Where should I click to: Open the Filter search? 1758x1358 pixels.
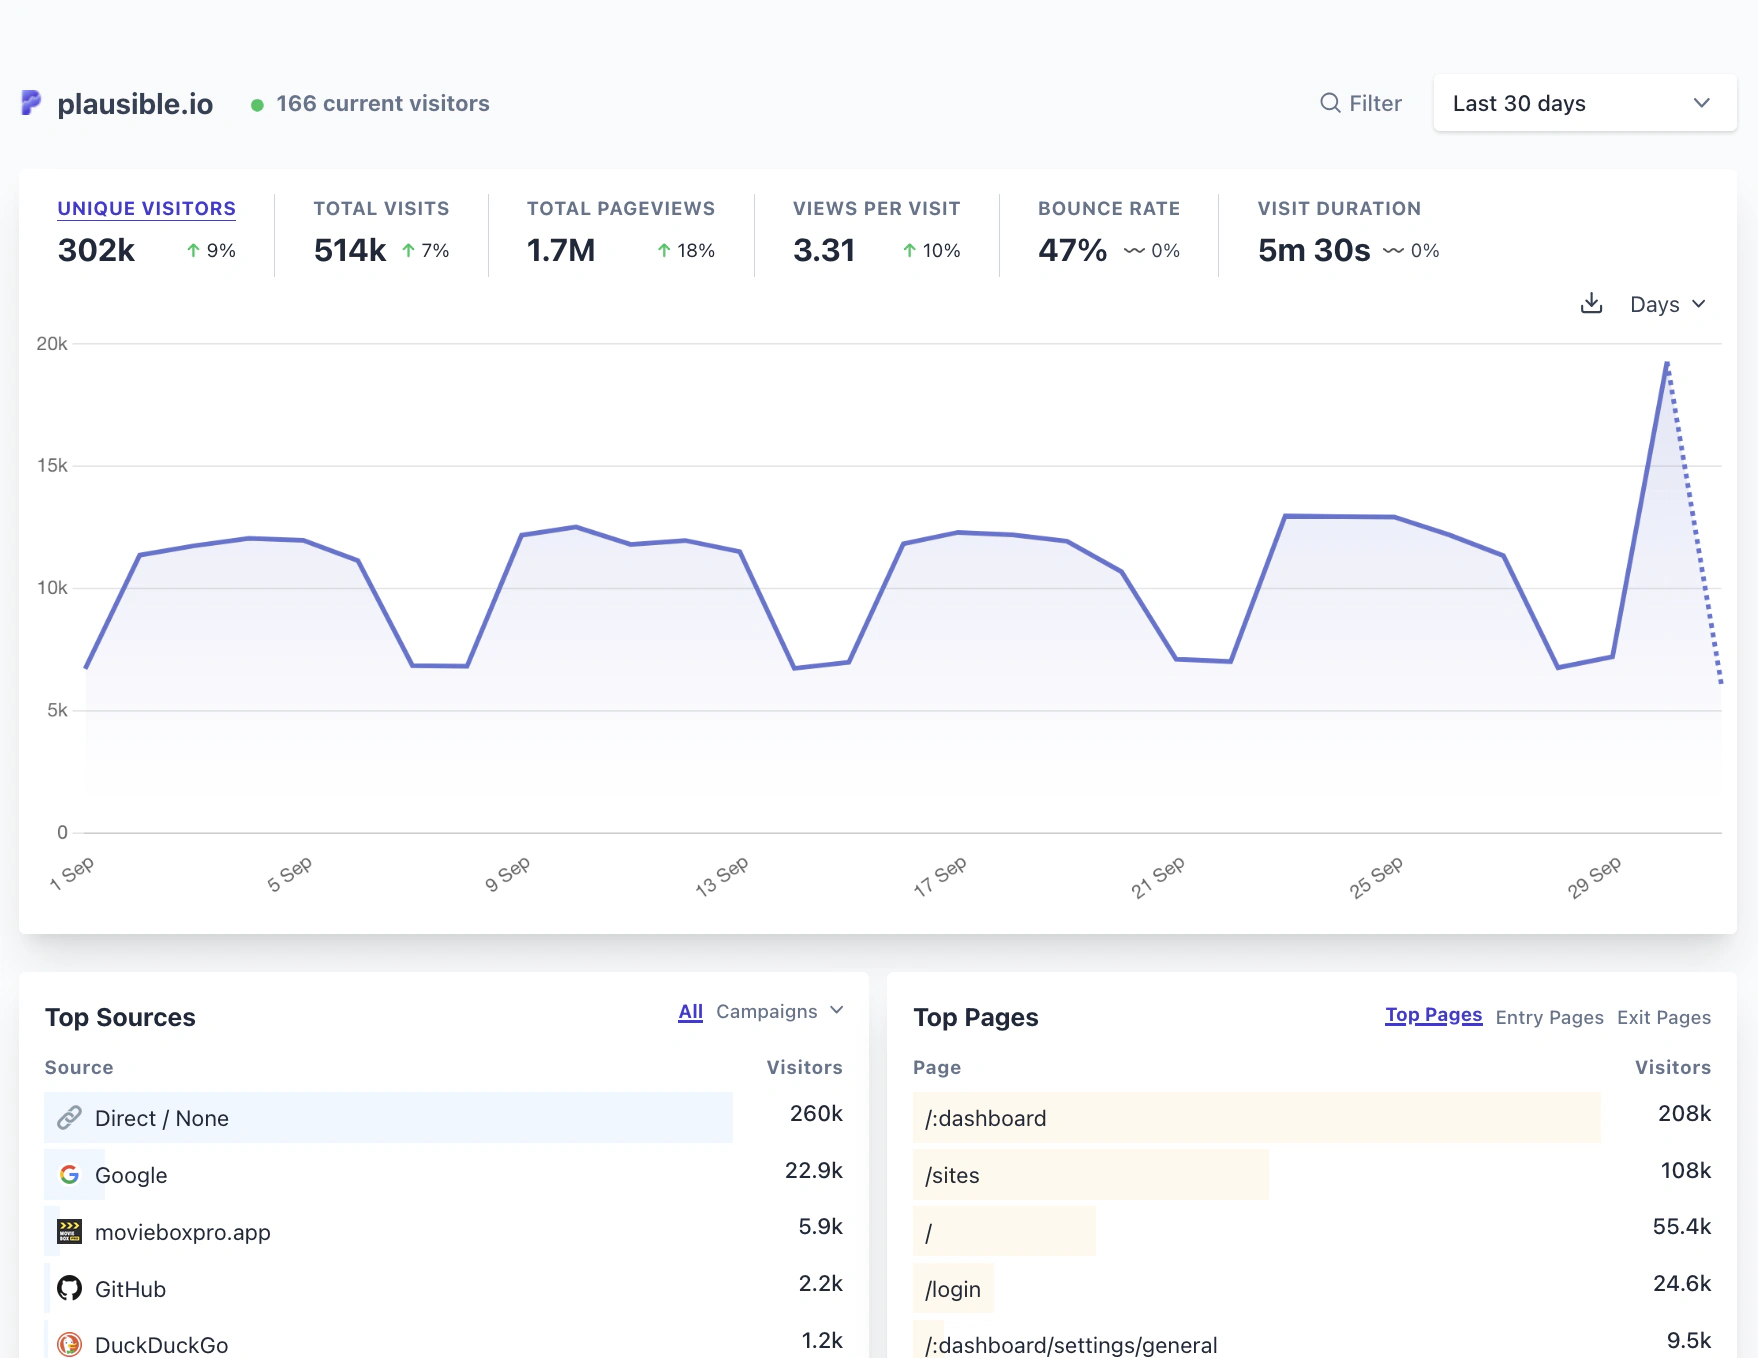[1362, 103]
